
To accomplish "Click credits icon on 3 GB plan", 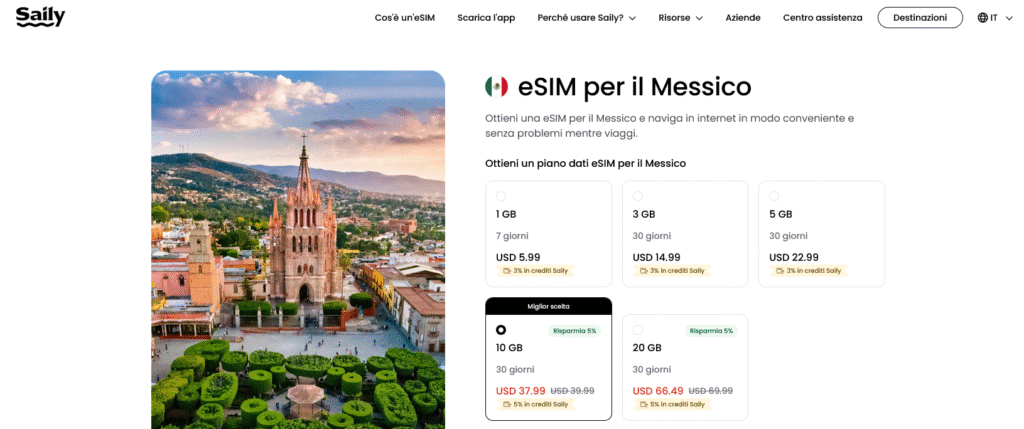I will coord(643,270).
